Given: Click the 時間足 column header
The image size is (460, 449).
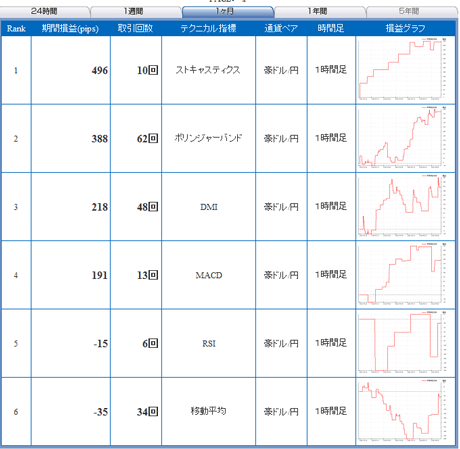Looking at the screenshot, I should coord(331,28).
